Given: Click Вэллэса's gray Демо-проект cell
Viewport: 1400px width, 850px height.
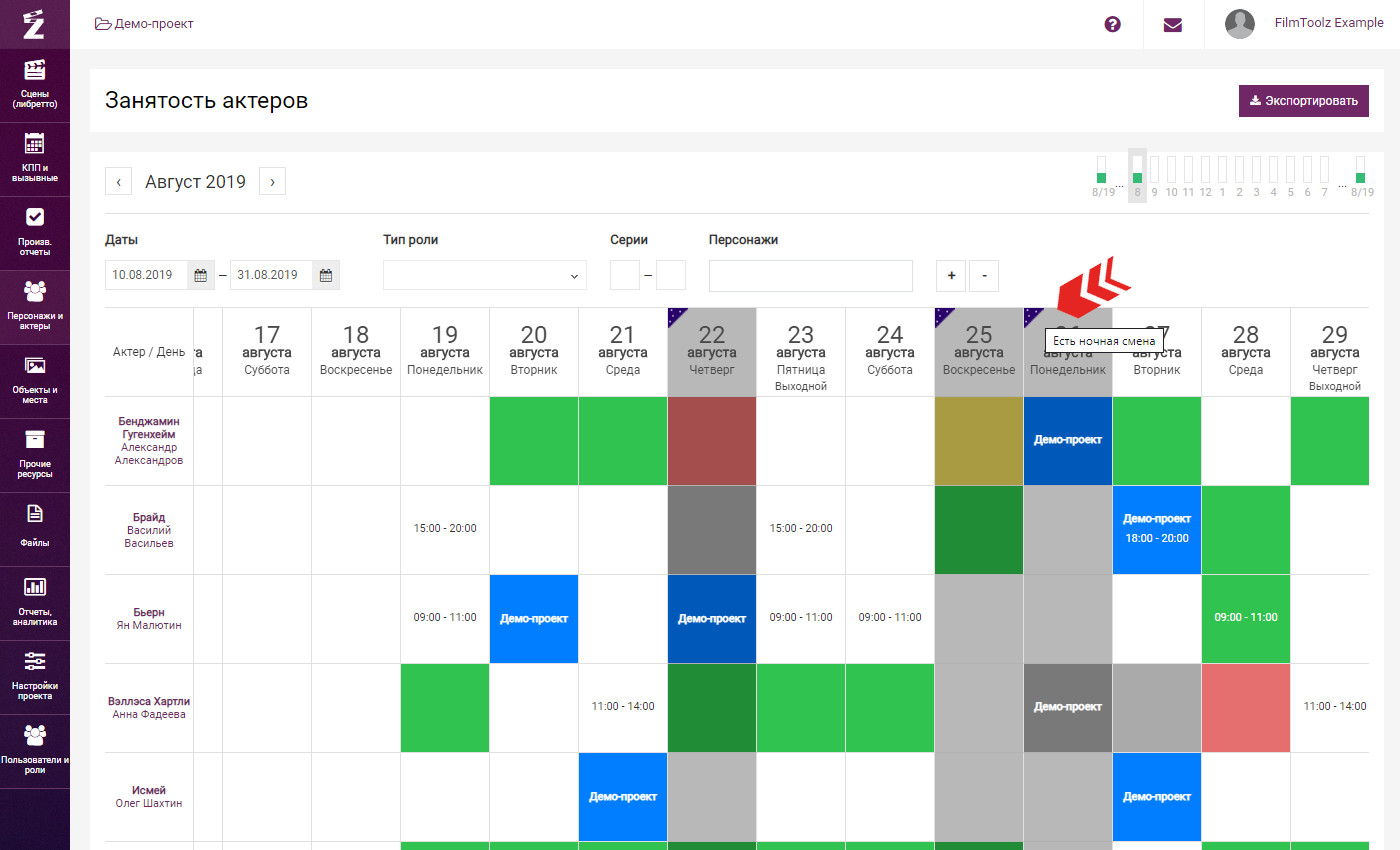Looking at the screenshot, I should 1068,708.
